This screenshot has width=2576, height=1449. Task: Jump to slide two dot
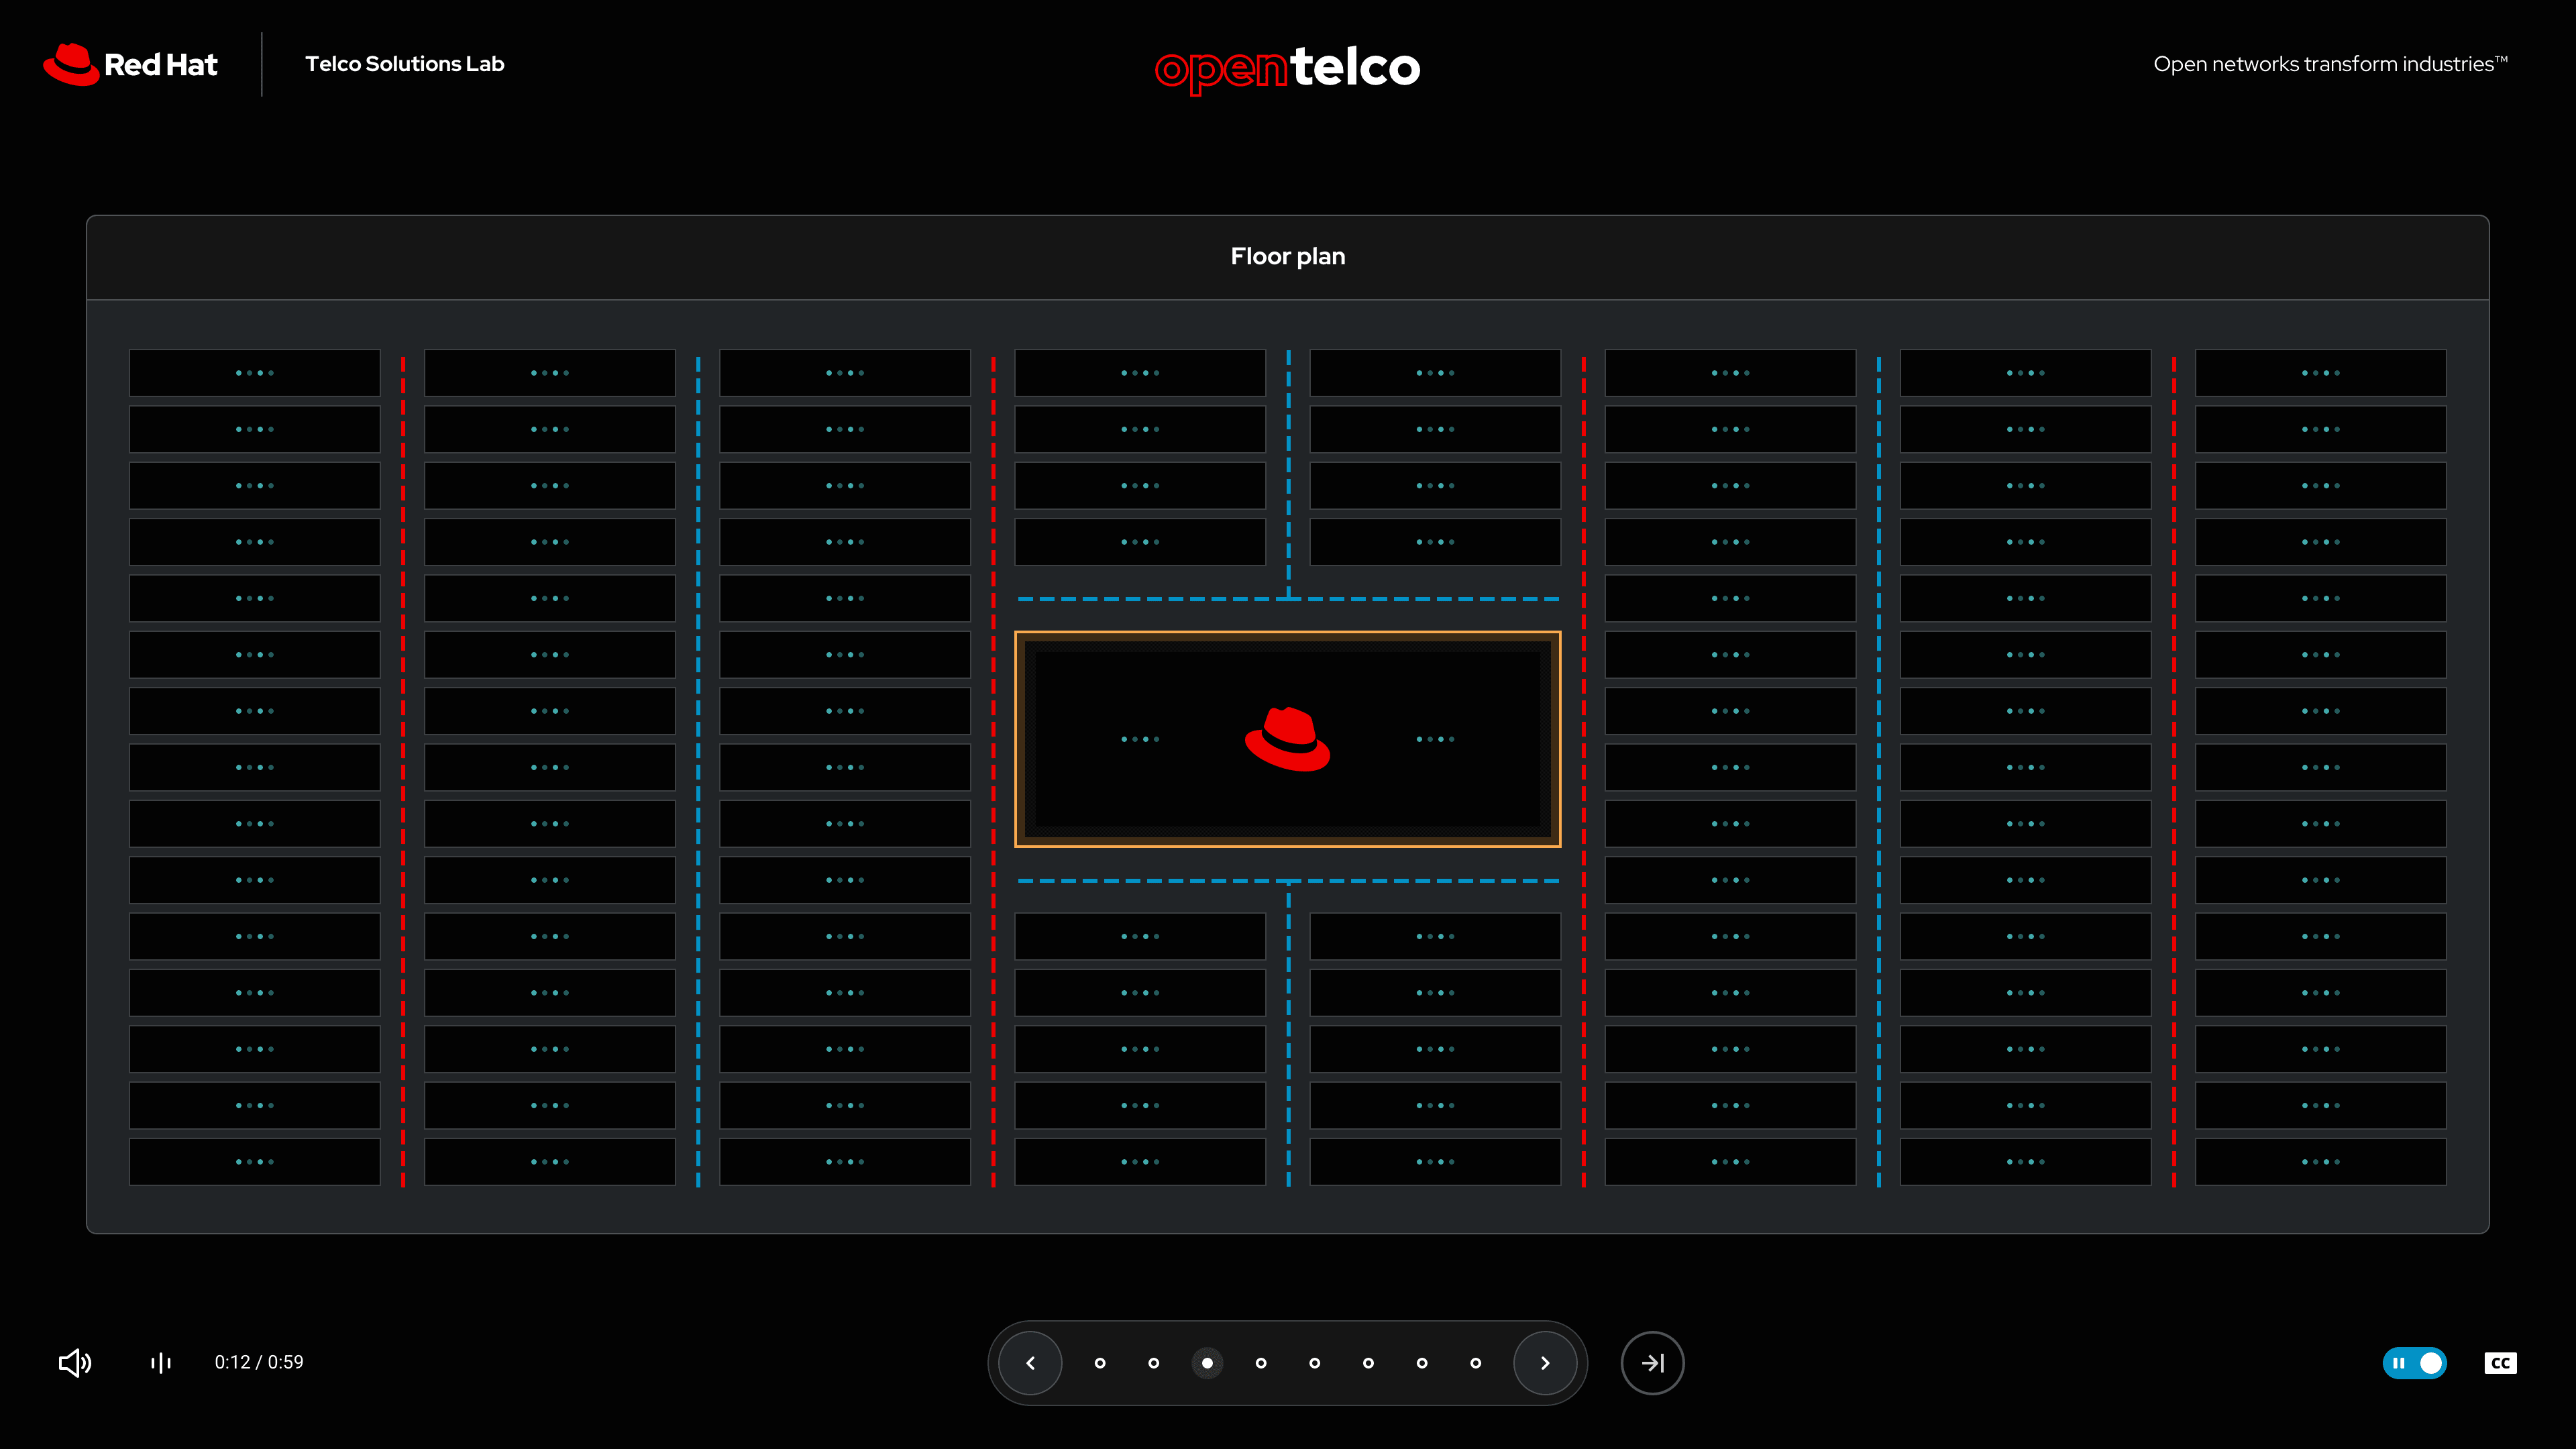point(1154,1363)
